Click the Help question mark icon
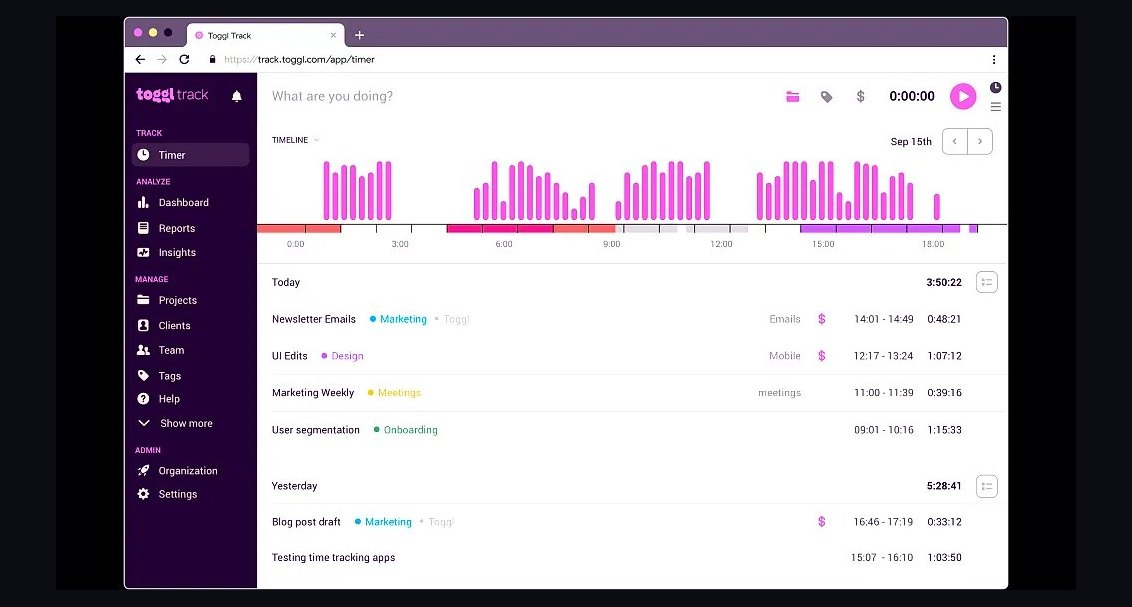 pos(144,398)
